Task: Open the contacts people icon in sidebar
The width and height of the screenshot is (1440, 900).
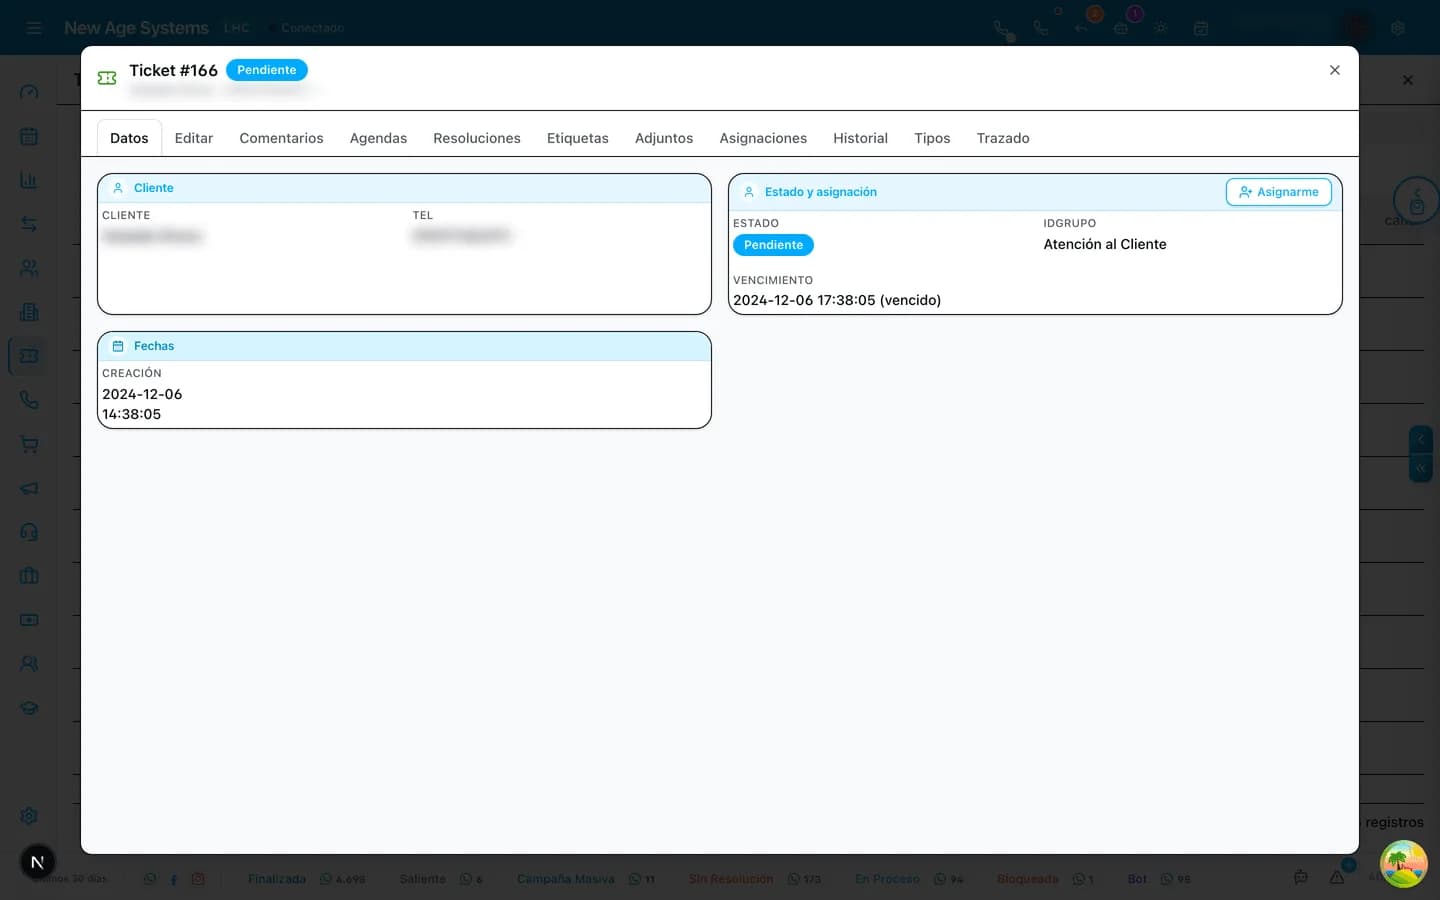Action: [29, 268]
